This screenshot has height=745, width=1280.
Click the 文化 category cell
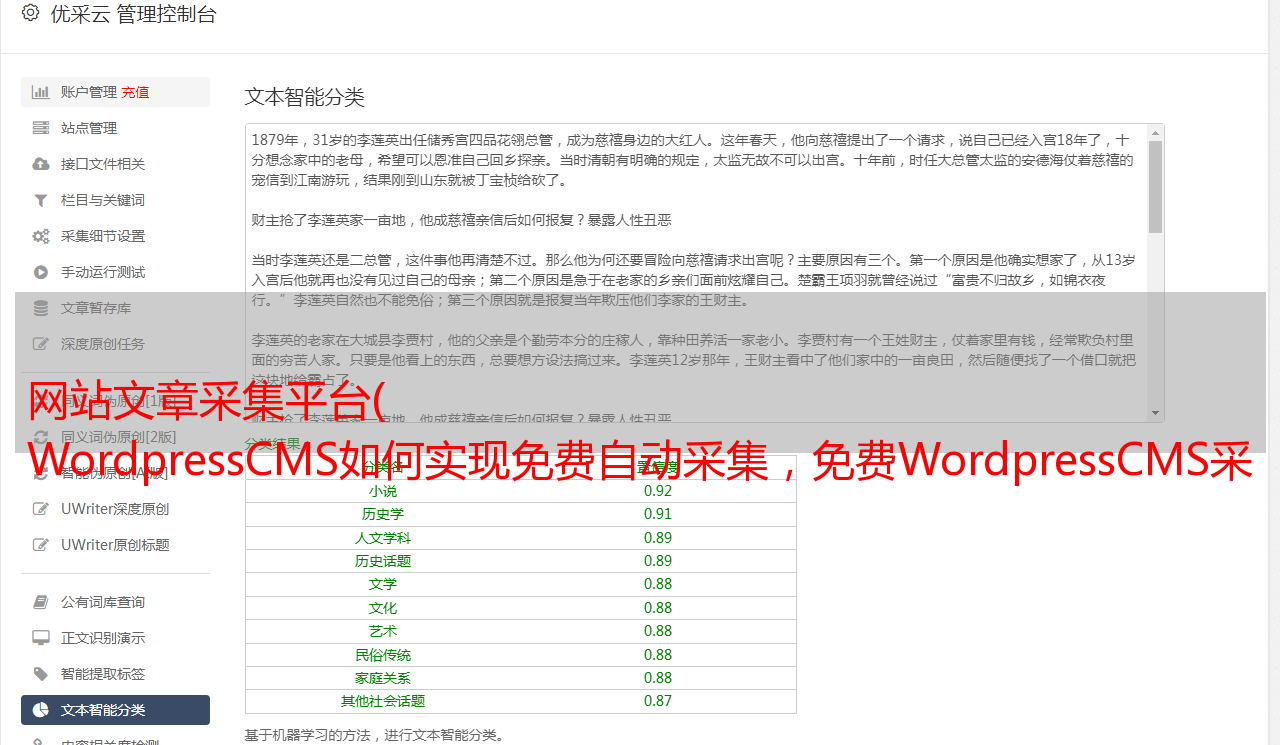[383, 608]
